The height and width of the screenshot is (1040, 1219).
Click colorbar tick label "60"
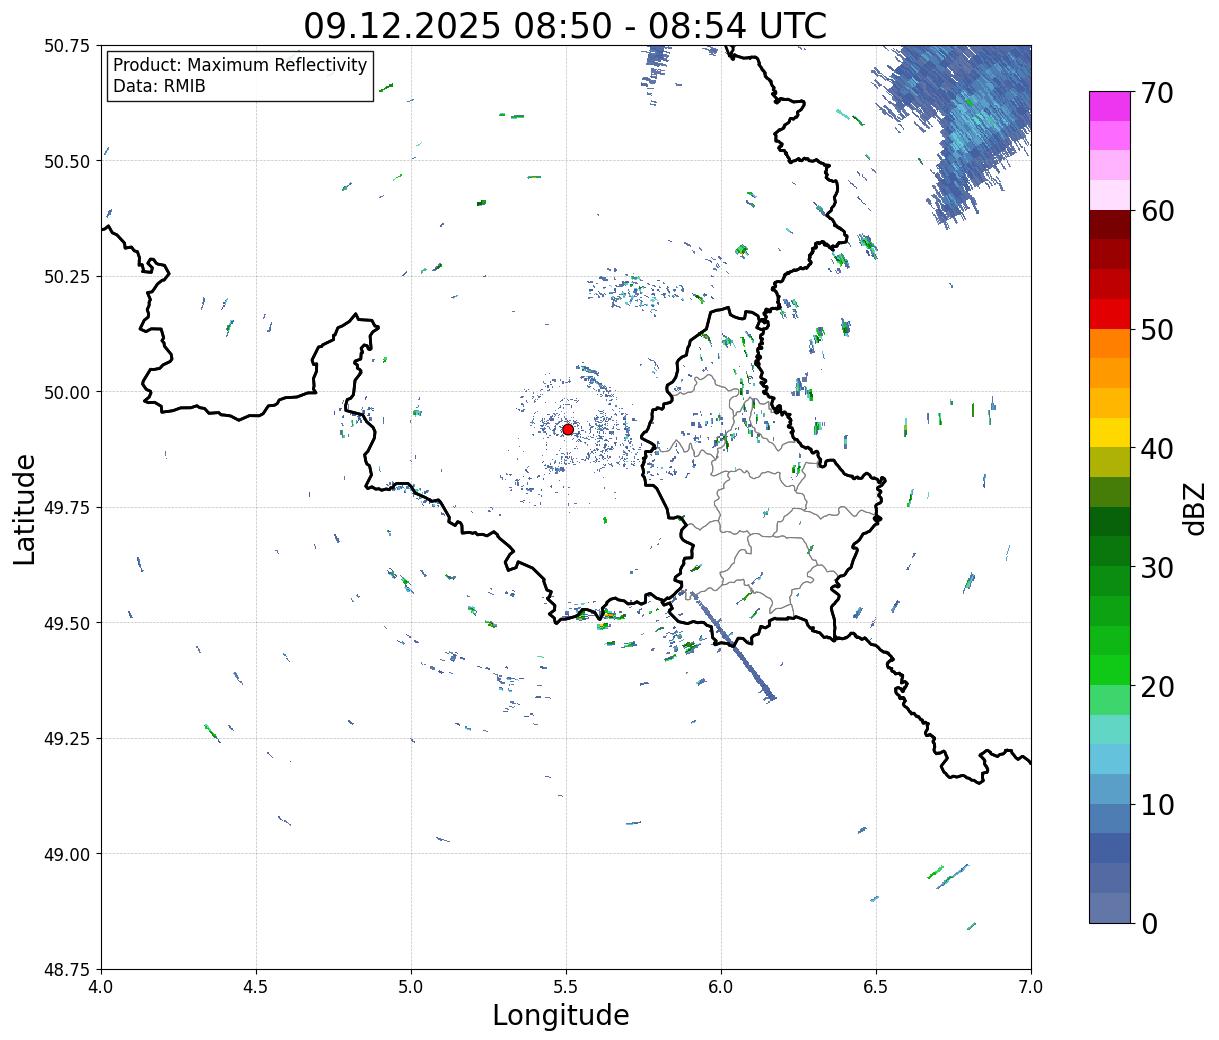tap(1157, 211)
